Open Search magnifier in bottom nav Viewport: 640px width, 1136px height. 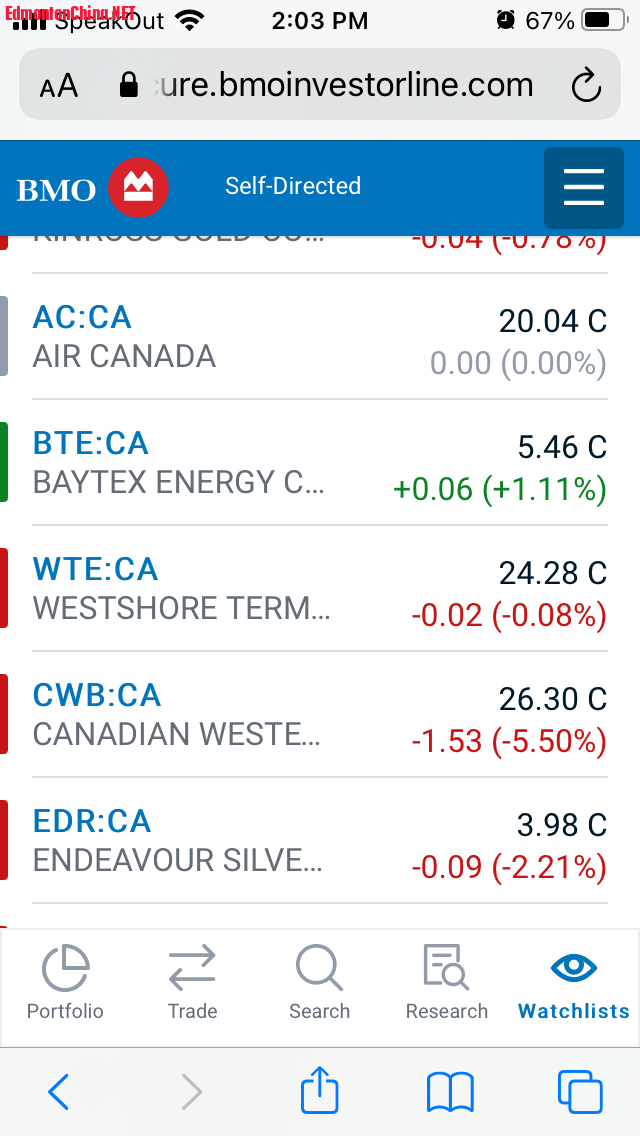[x=319, y=969]
